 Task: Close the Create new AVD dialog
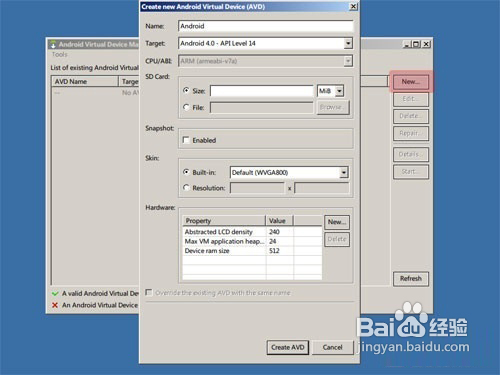point(353,6)
